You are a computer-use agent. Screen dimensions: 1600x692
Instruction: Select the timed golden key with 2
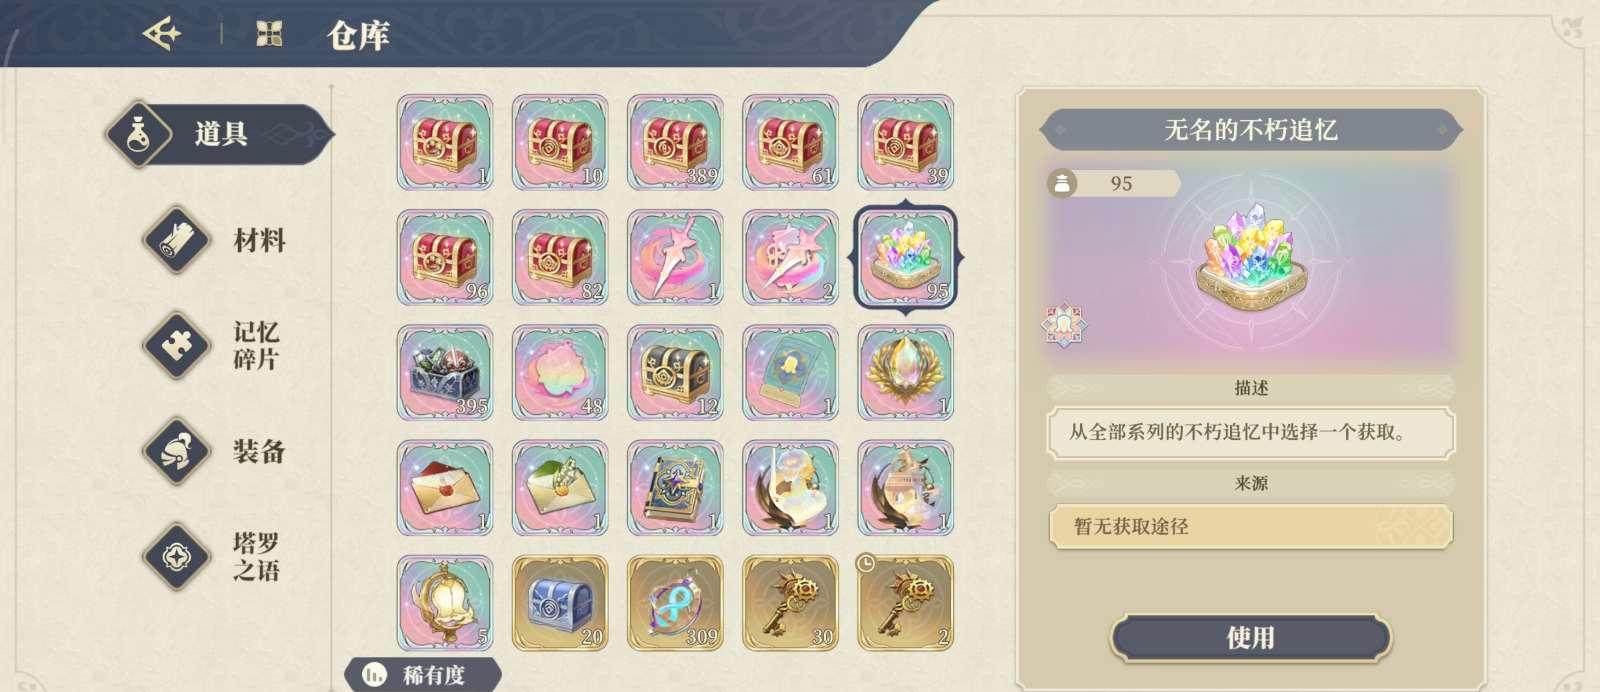click(x=906, y=603)
